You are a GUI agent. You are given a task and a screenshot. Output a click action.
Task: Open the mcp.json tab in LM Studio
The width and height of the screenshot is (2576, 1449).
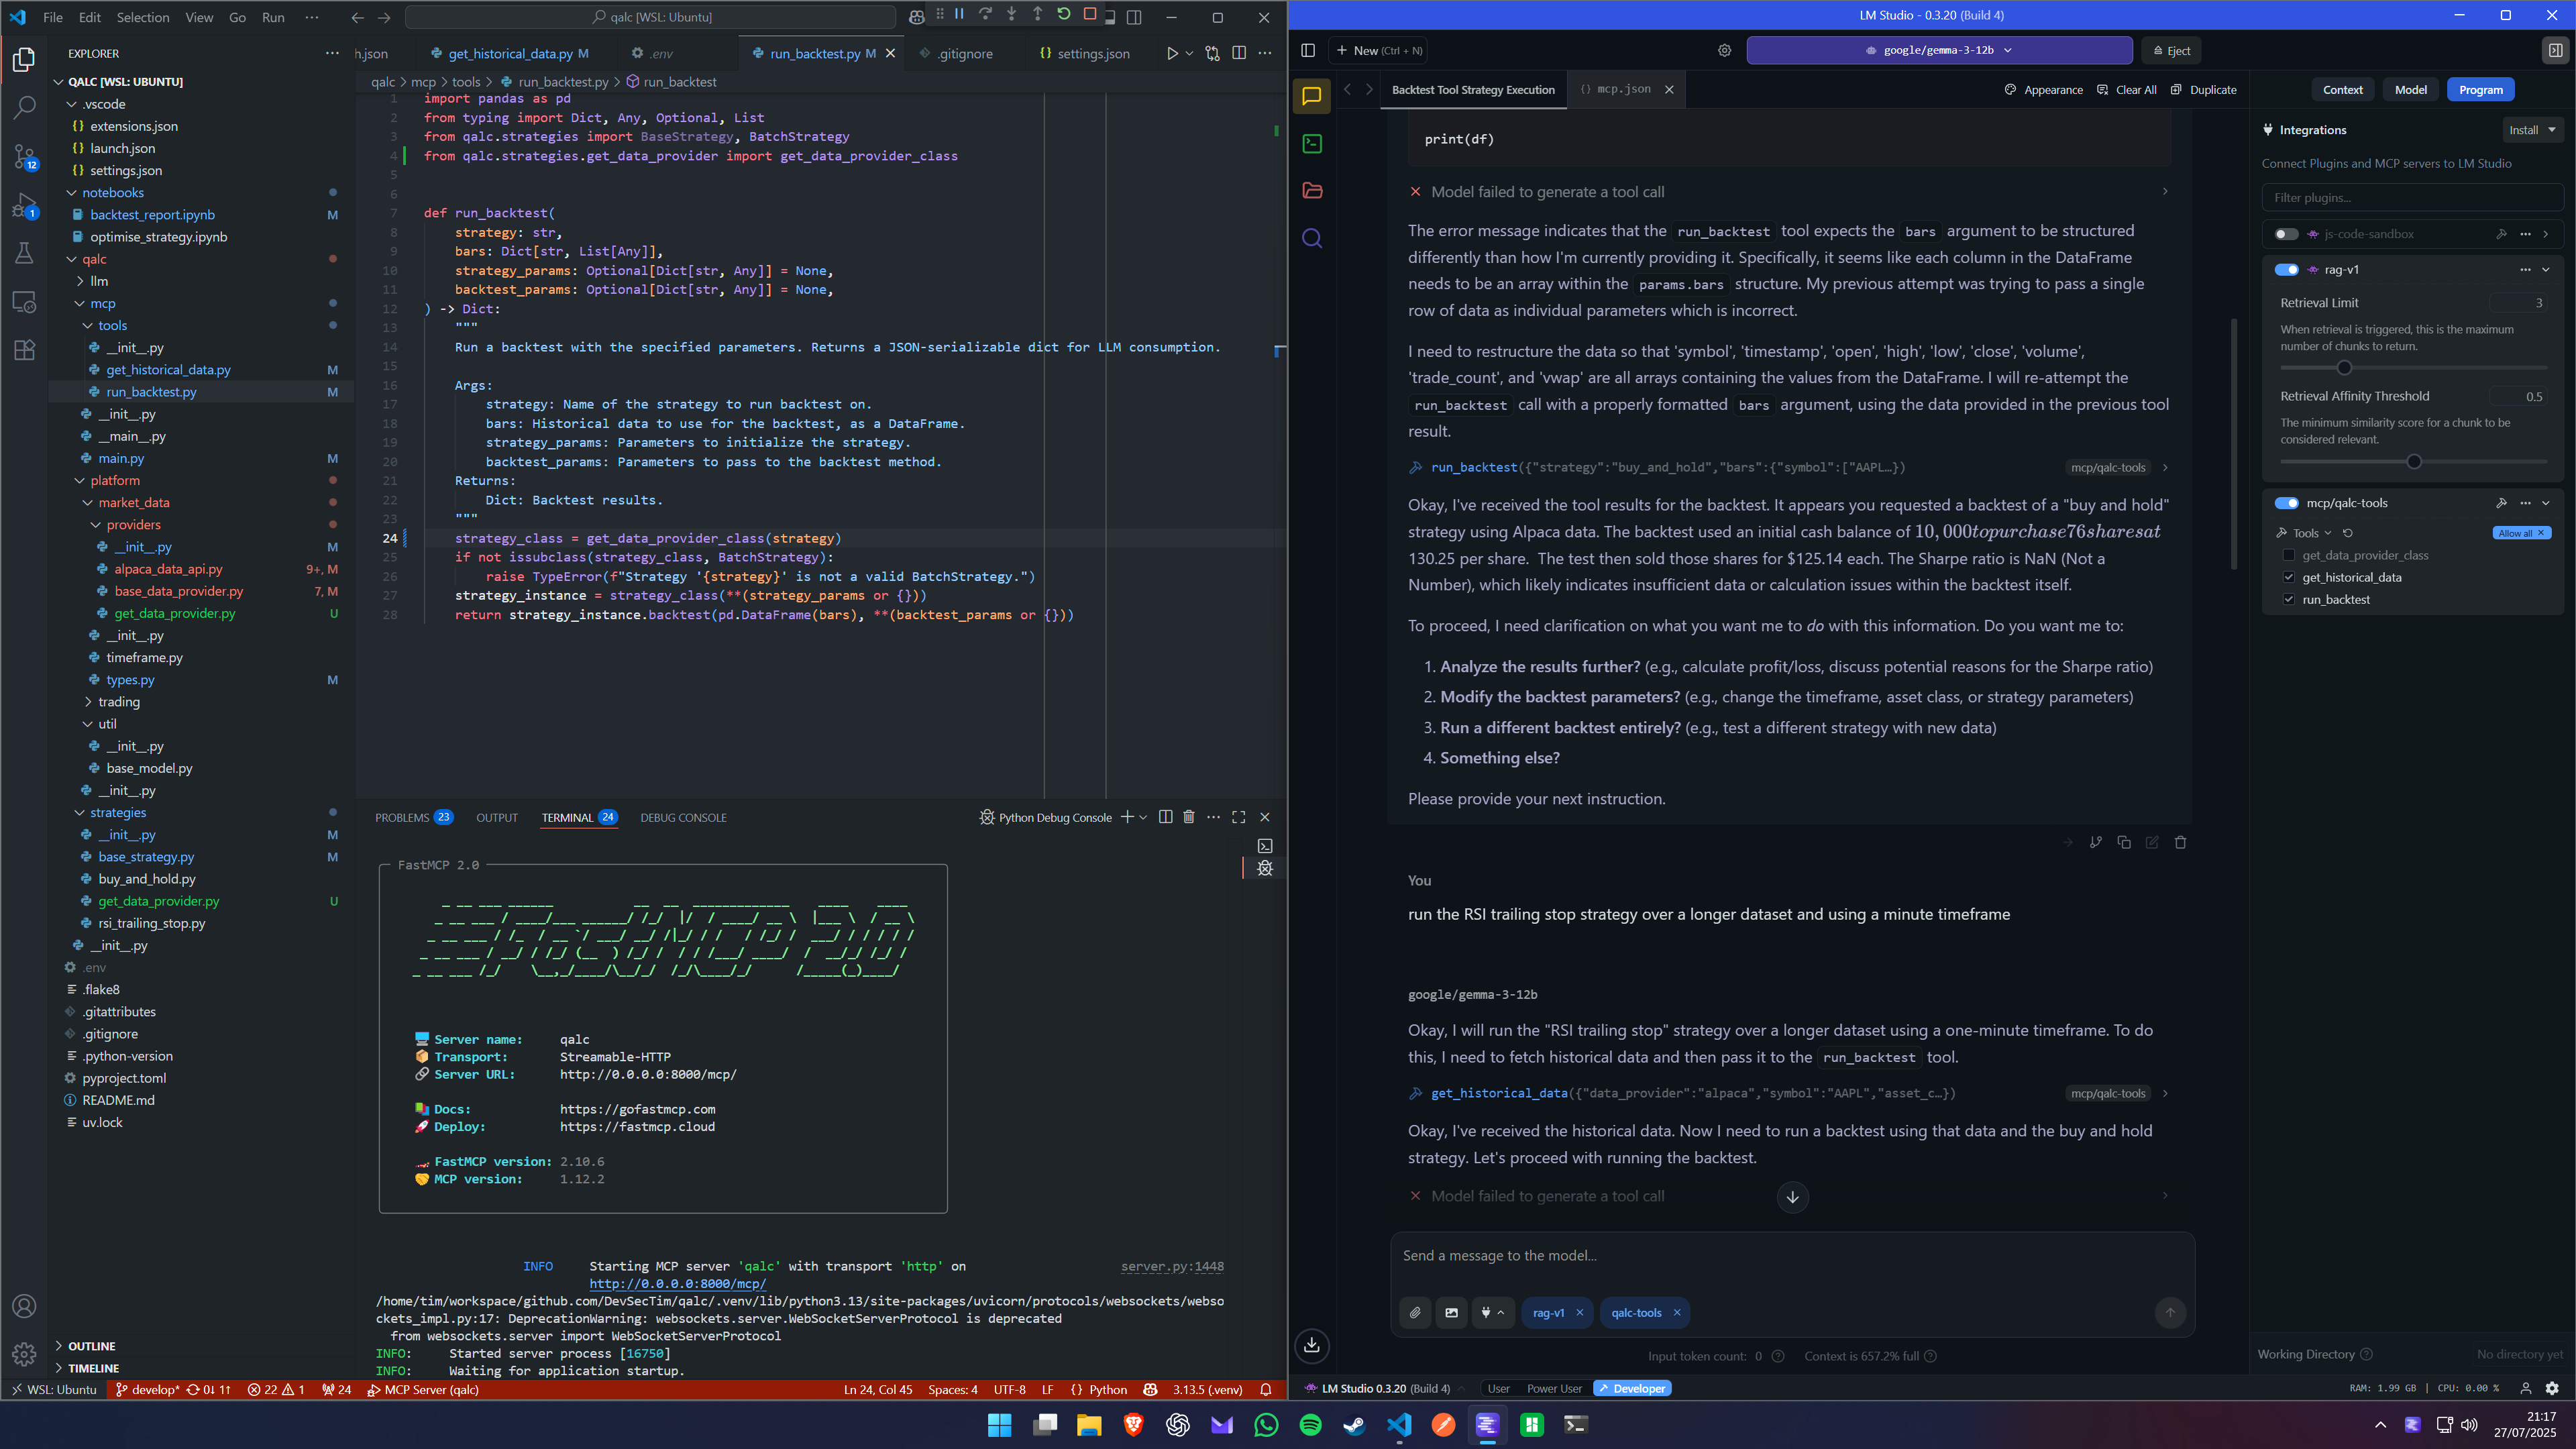[1625, 89]
